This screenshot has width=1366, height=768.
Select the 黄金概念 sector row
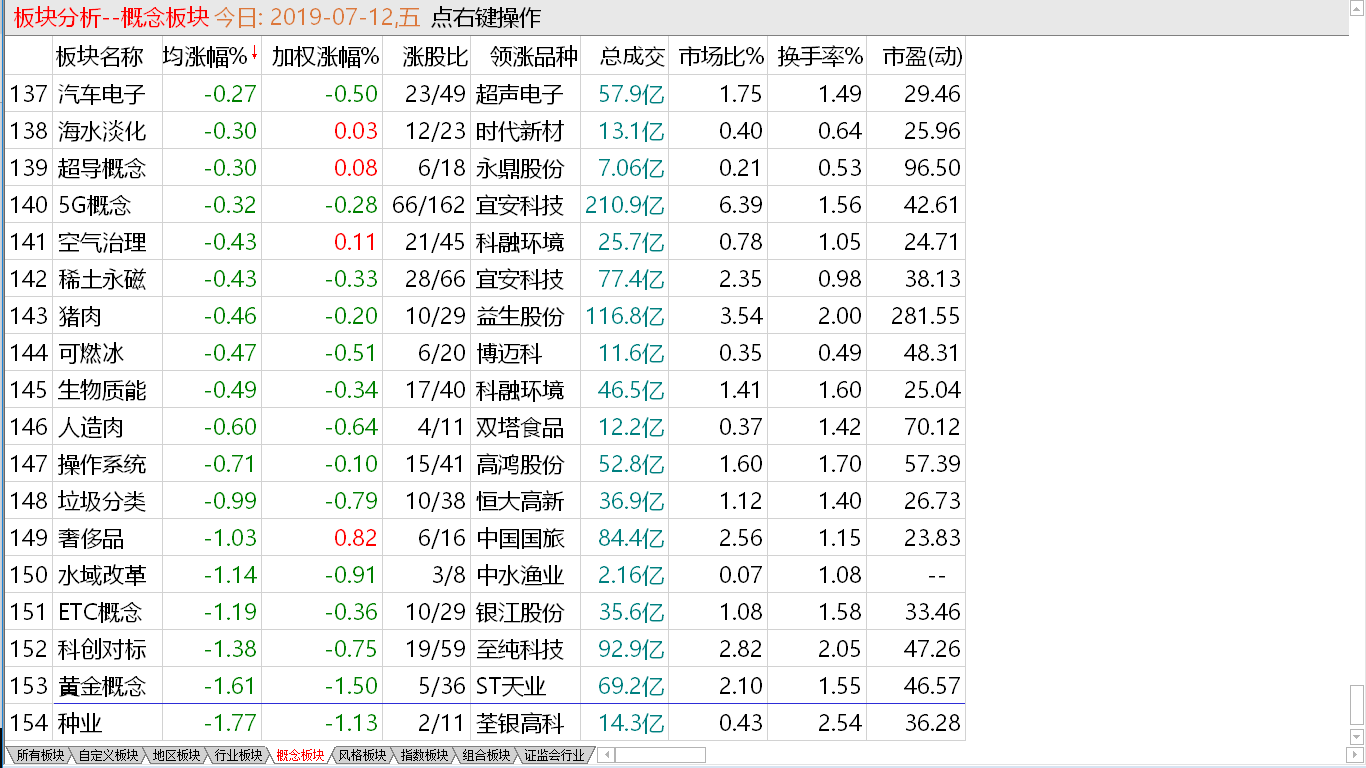click(x=486, y=686)
